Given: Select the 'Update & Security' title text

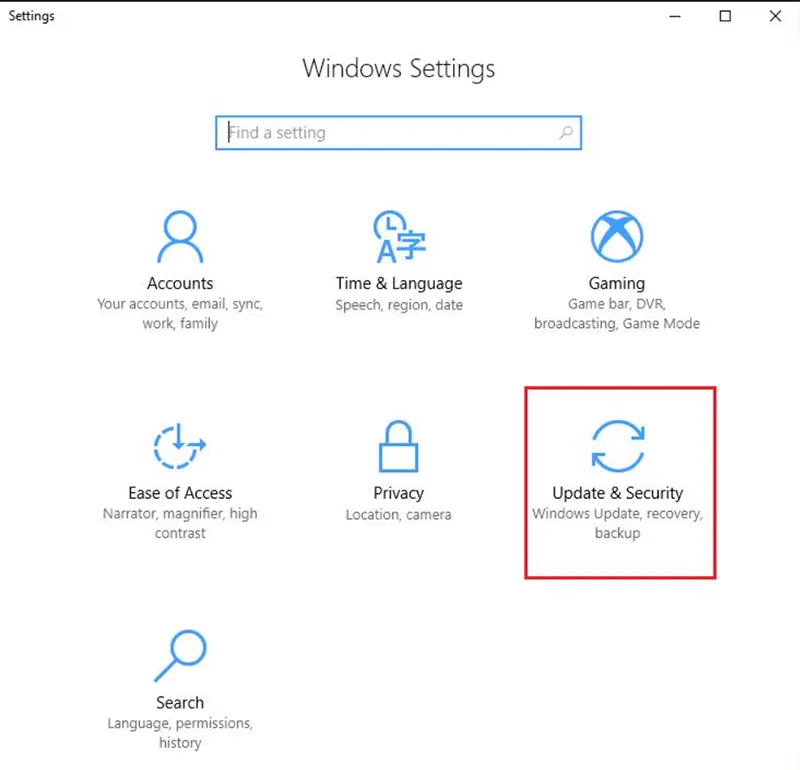Looking at the screenshot, I should point(617,493).
